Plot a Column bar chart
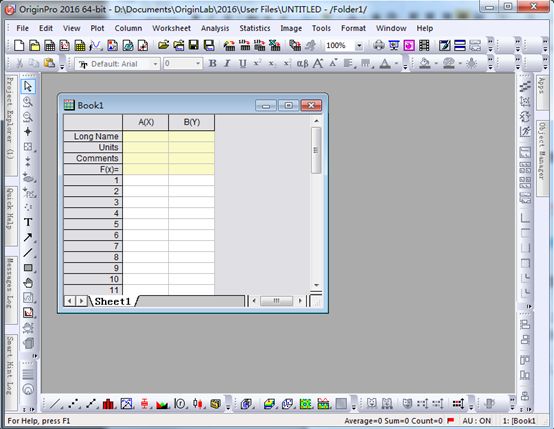This screenshot has width=554, height=429. pyautogui.click(x=108, y=404)
